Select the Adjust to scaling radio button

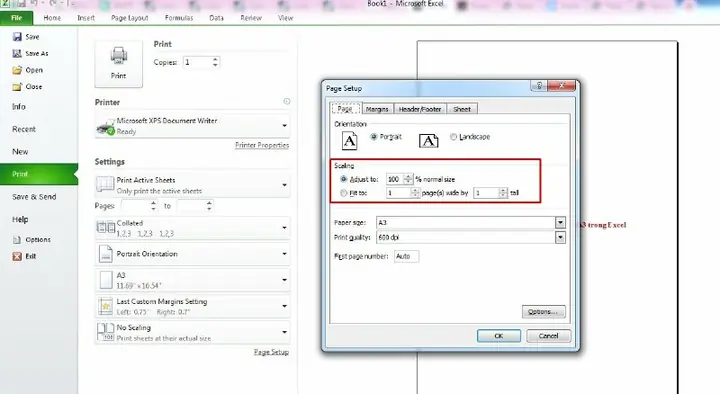(x=343, y=179)
